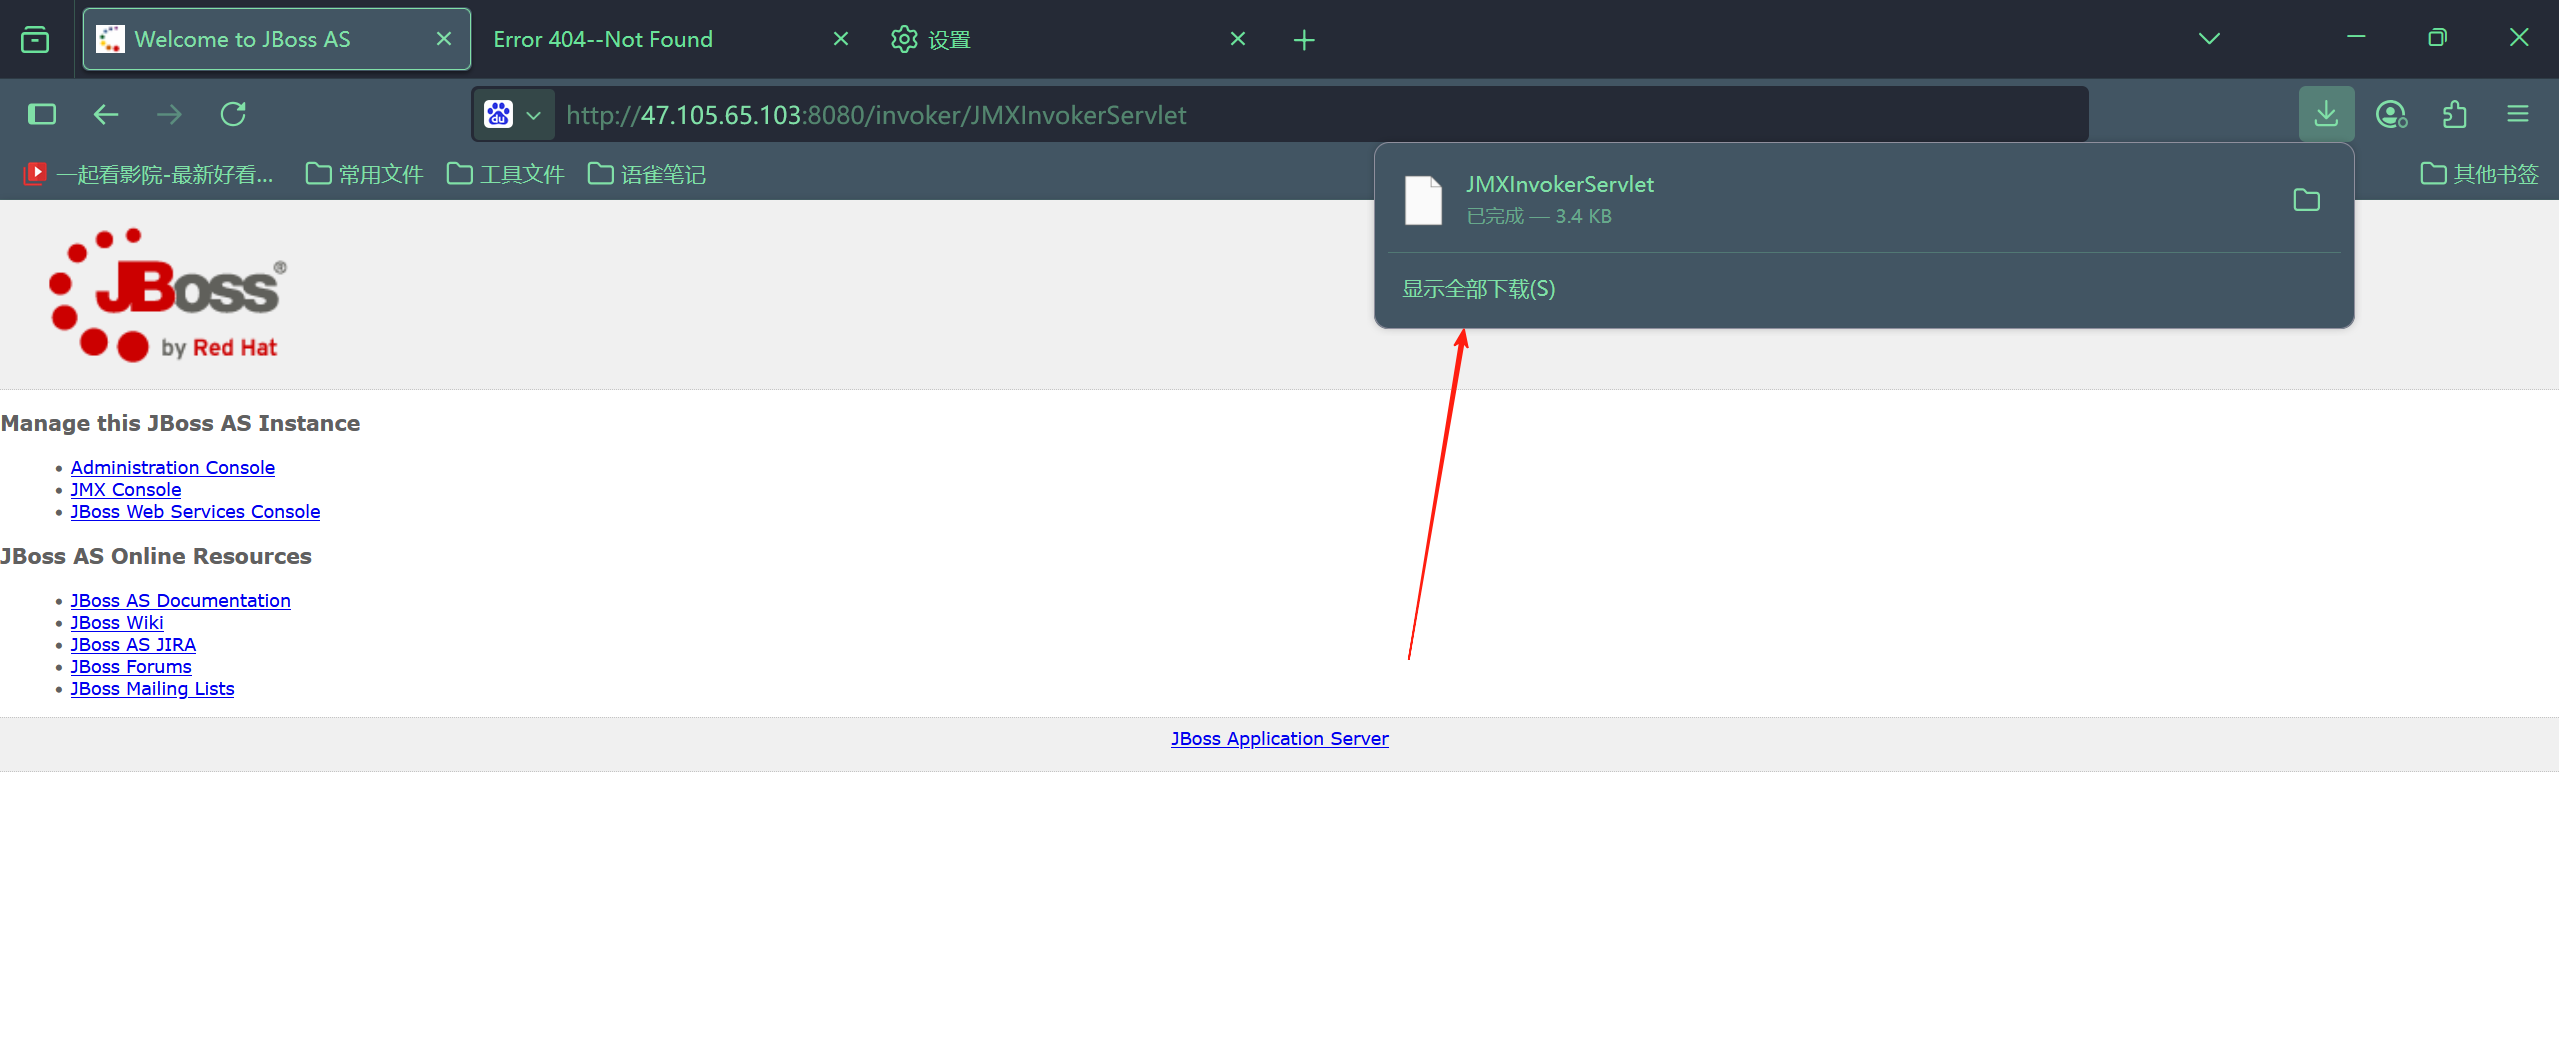Toggle the downloads toolbar button
The height and width of the screenshot is (1054, 2559).
tap(2326, 114)
